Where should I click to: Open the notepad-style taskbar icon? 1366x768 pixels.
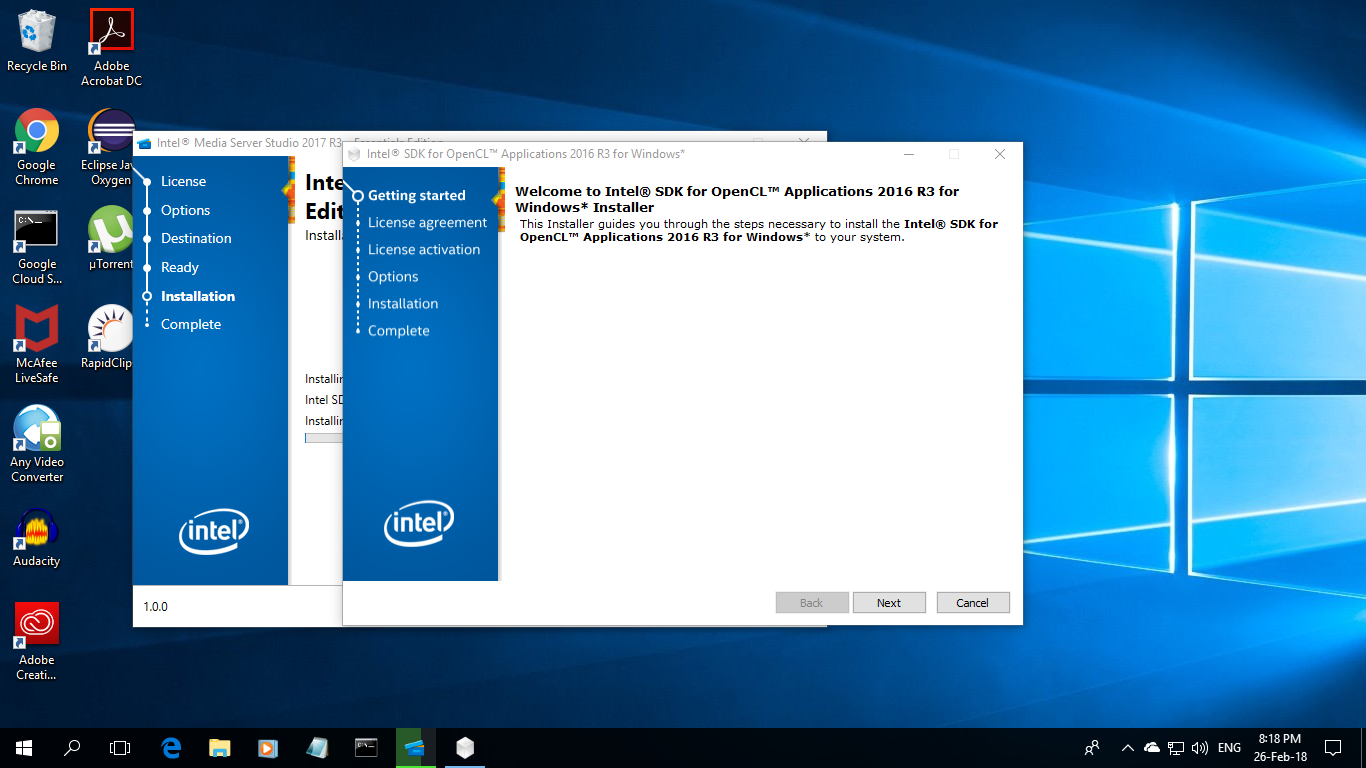point(317,747)
